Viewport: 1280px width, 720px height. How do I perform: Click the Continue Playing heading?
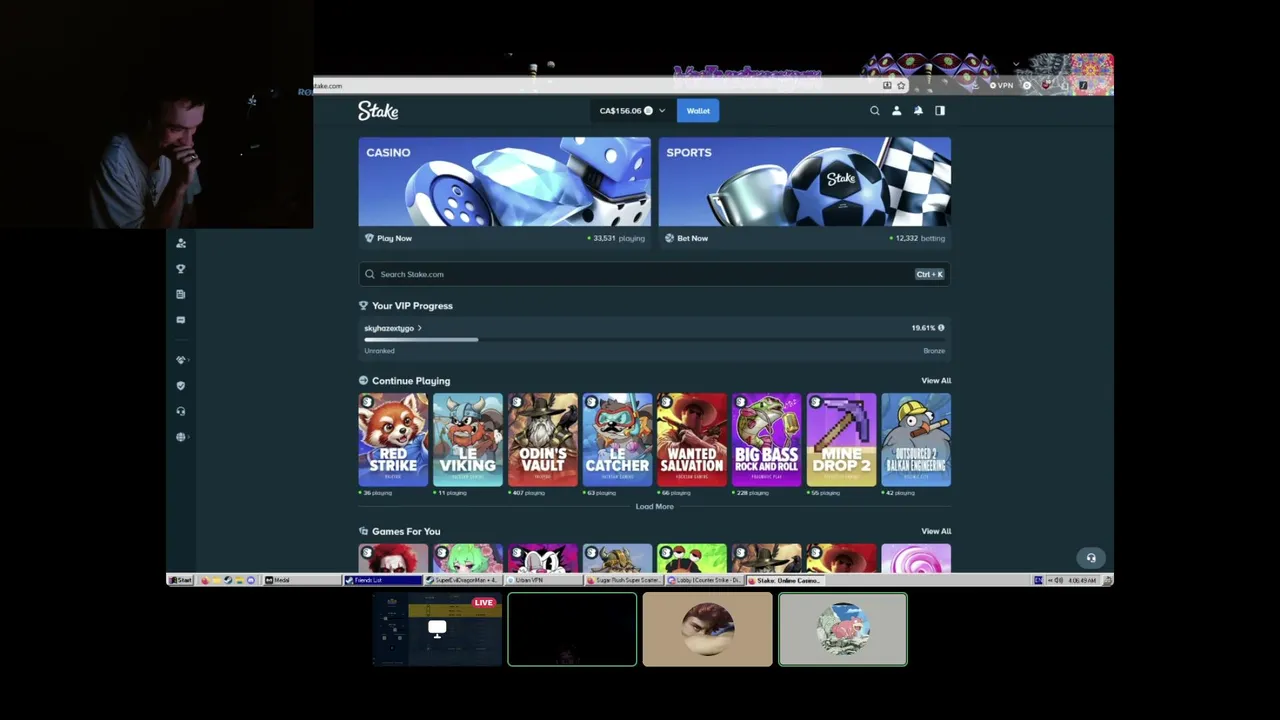click(411, 381)
